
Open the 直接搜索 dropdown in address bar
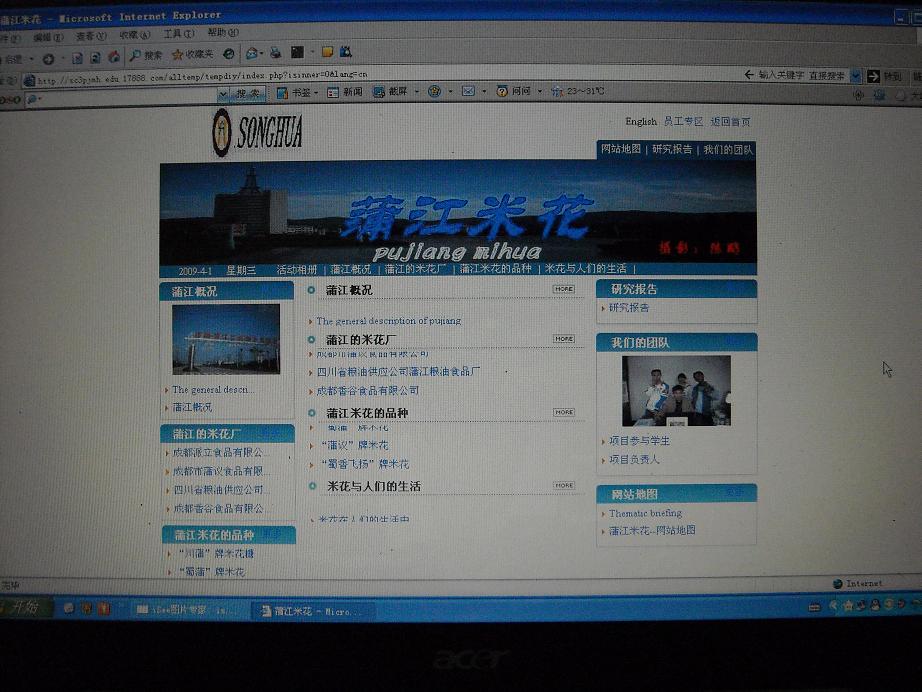832,76
